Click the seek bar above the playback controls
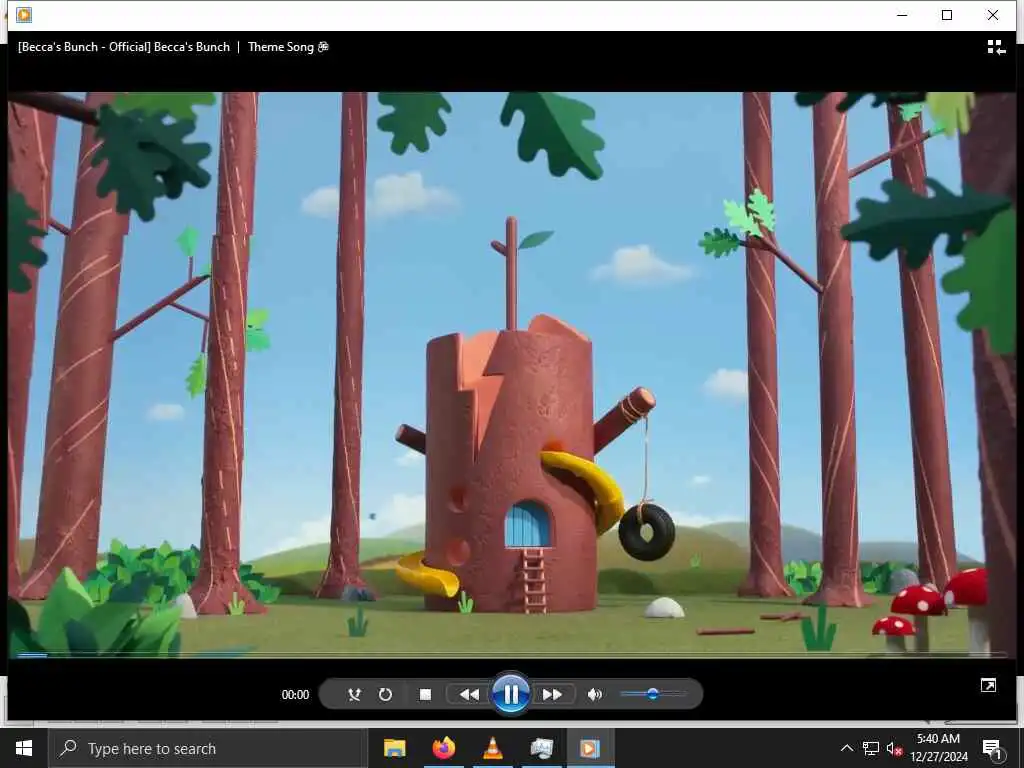The height and width of the screenshot is (768, 1024). pyautogui.click(x=512, y=654)
